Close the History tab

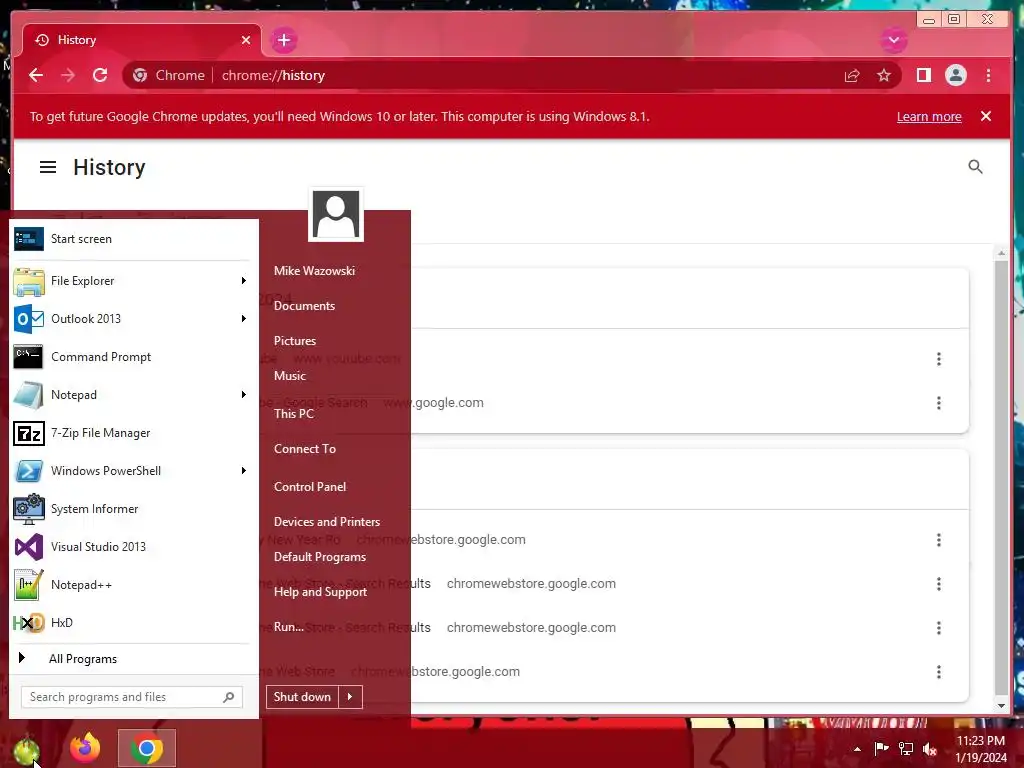246,40
